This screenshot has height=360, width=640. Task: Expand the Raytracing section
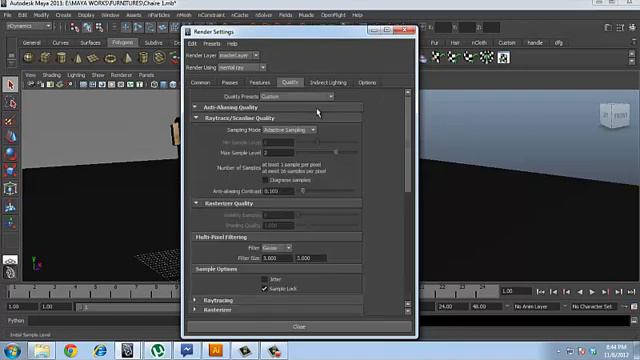point(195,300)
